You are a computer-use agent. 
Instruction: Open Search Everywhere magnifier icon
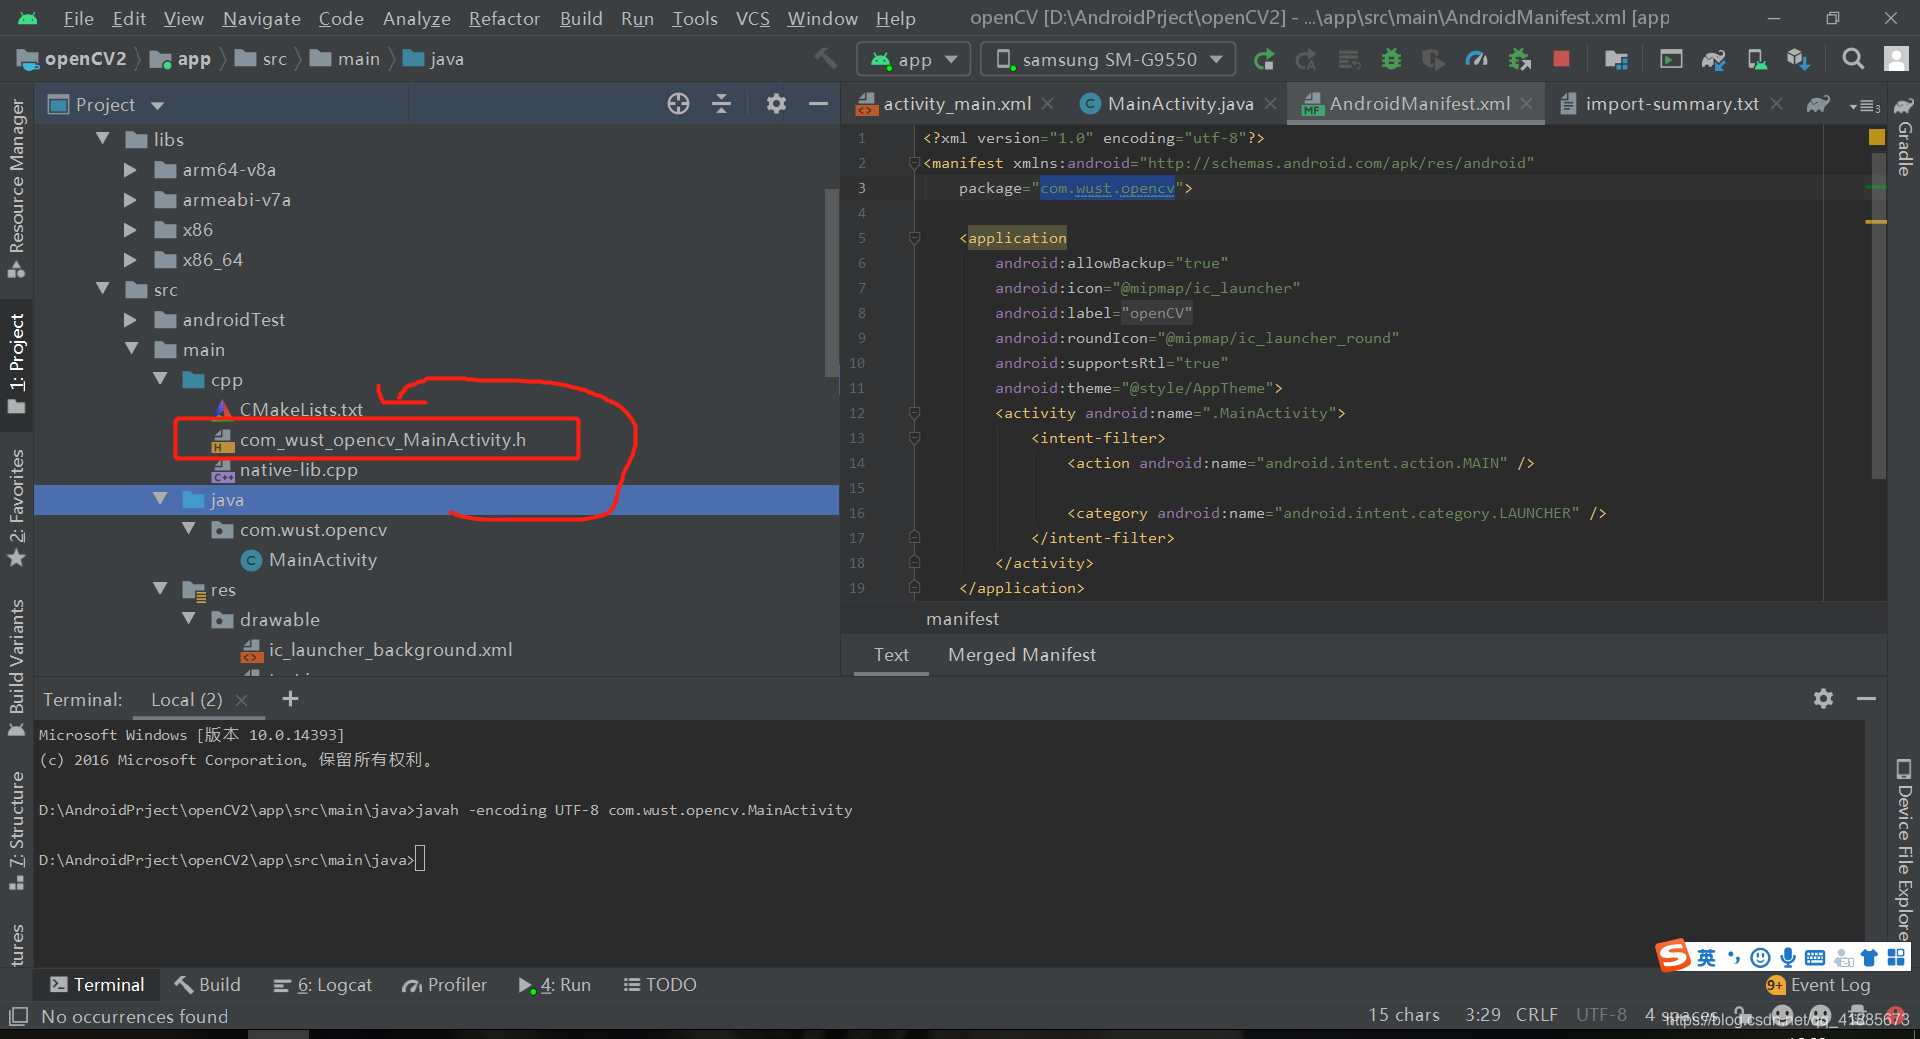point(1853,58)
